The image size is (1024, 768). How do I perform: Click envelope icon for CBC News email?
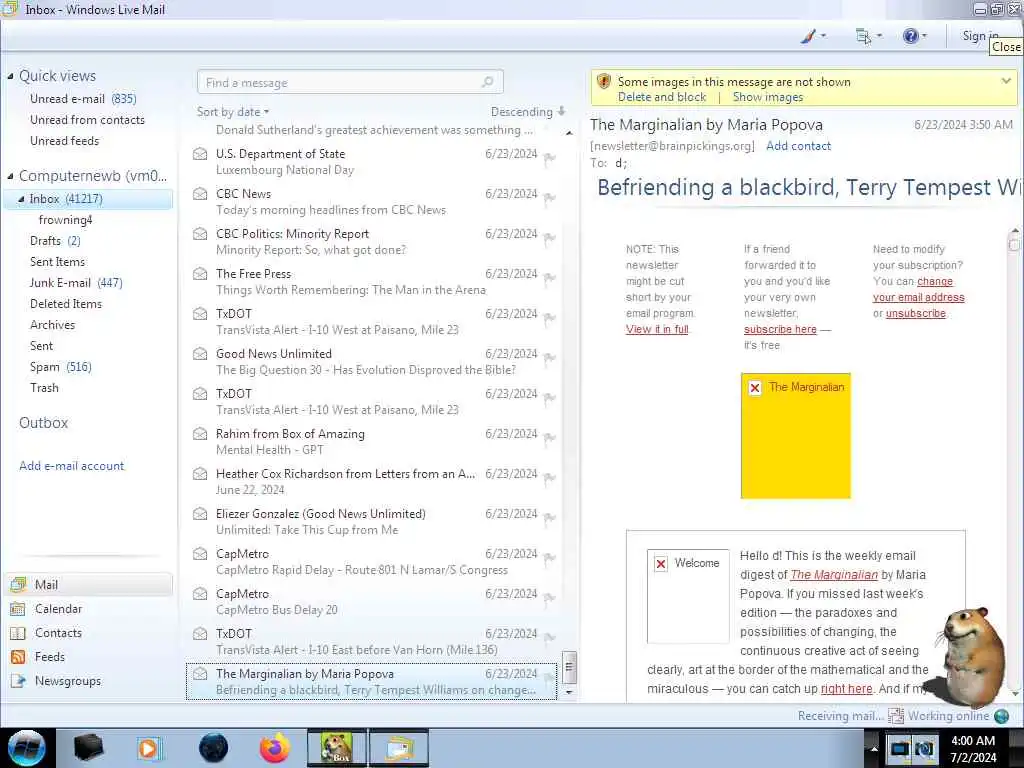tap(200, 194)
